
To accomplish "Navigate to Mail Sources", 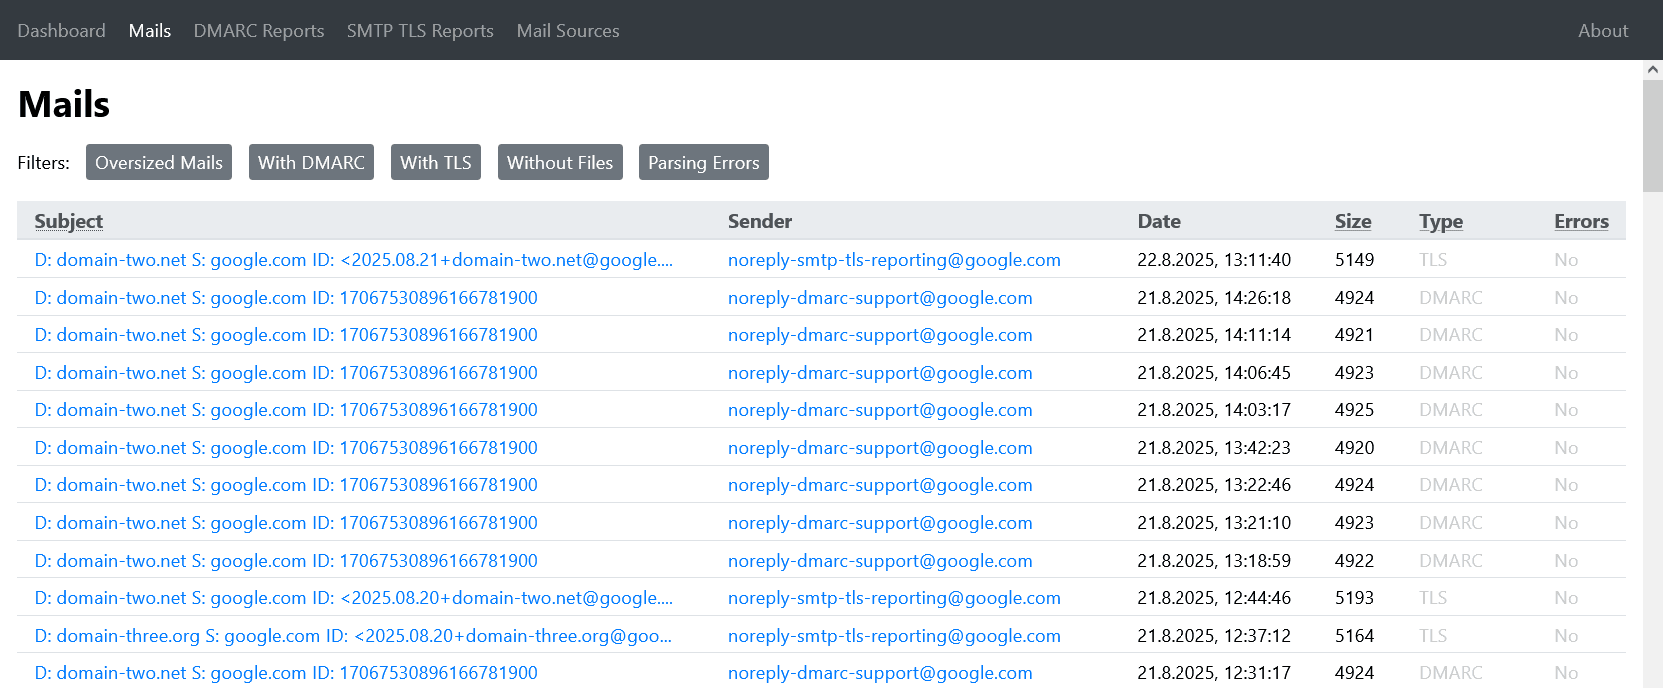I will (567, 31).
